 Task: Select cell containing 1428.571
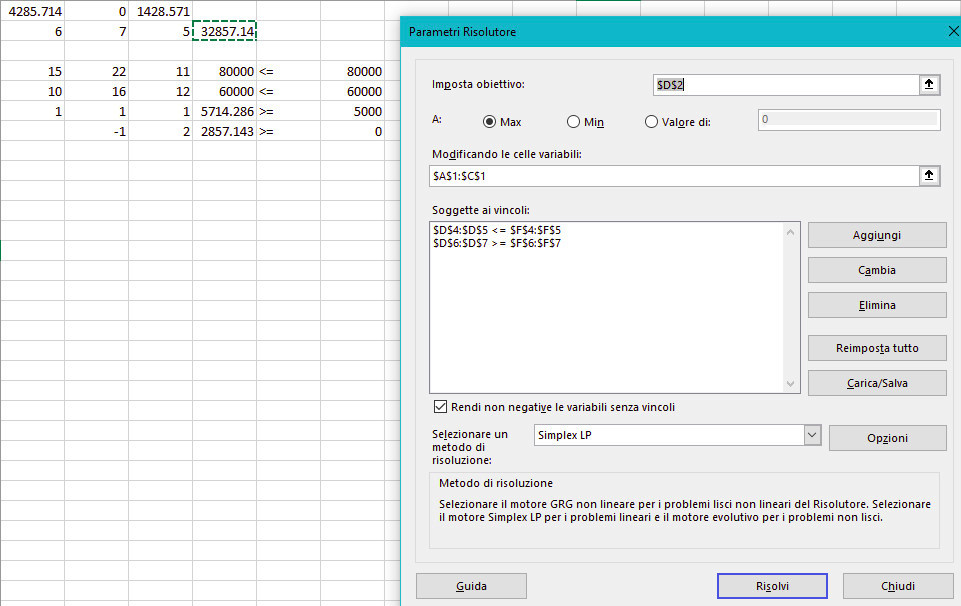[161, 10]
